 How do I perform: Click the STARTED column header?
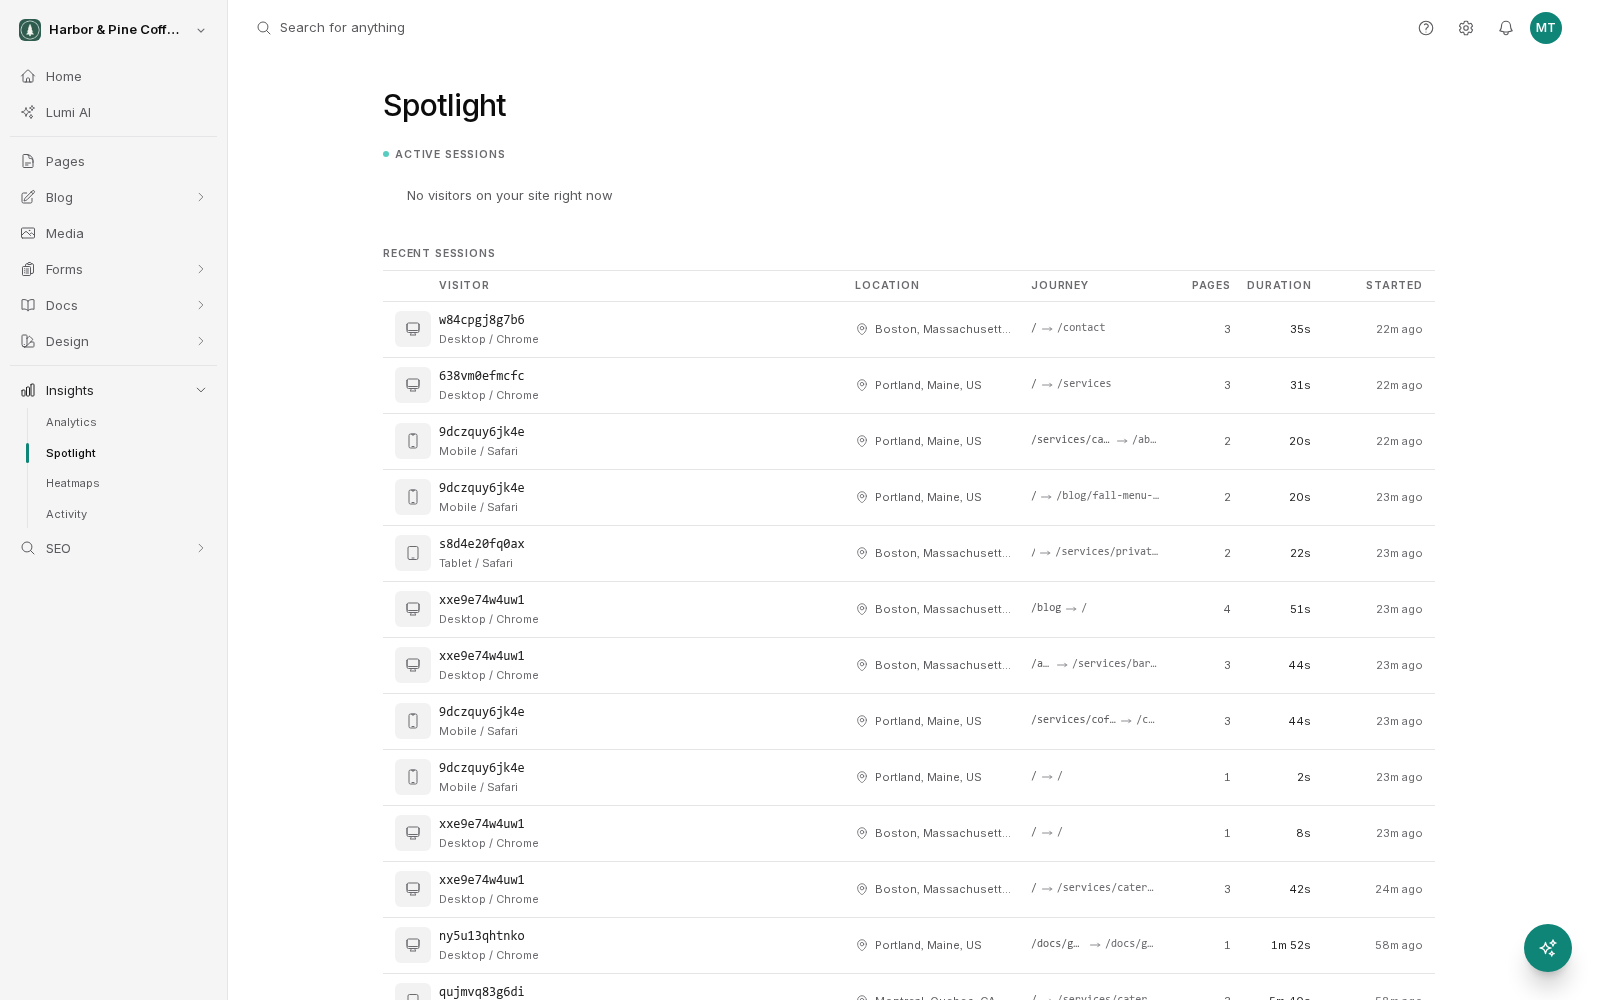[1394, 285]
